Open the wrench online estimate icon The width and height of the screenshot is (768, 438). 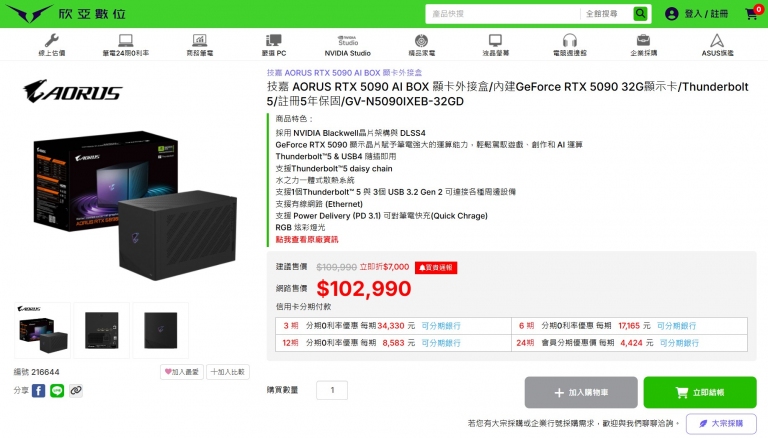coord(52,40)
